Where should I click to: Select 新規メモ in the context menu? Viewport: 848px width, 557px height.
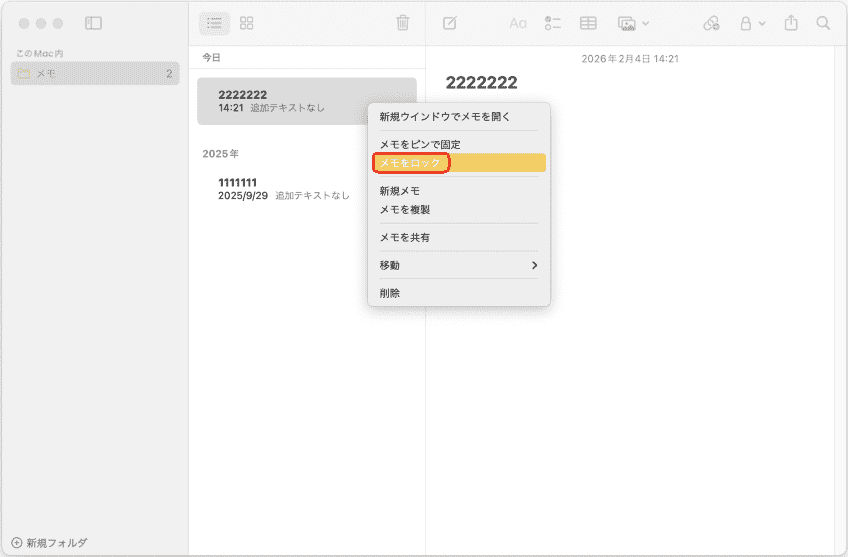(x=459, y=191)
